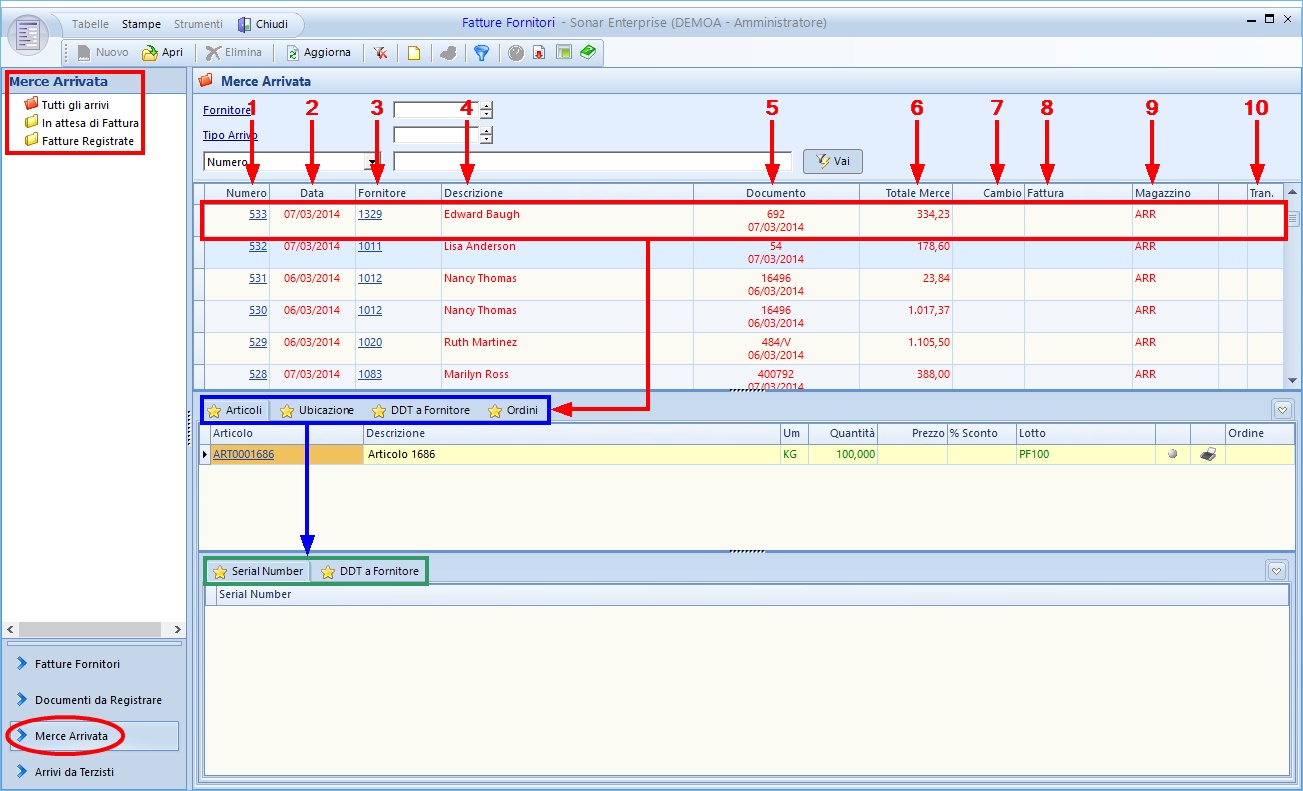1303x791 pixels.
Task: Click the green book icon in toolbar
Action: (587, 53)
